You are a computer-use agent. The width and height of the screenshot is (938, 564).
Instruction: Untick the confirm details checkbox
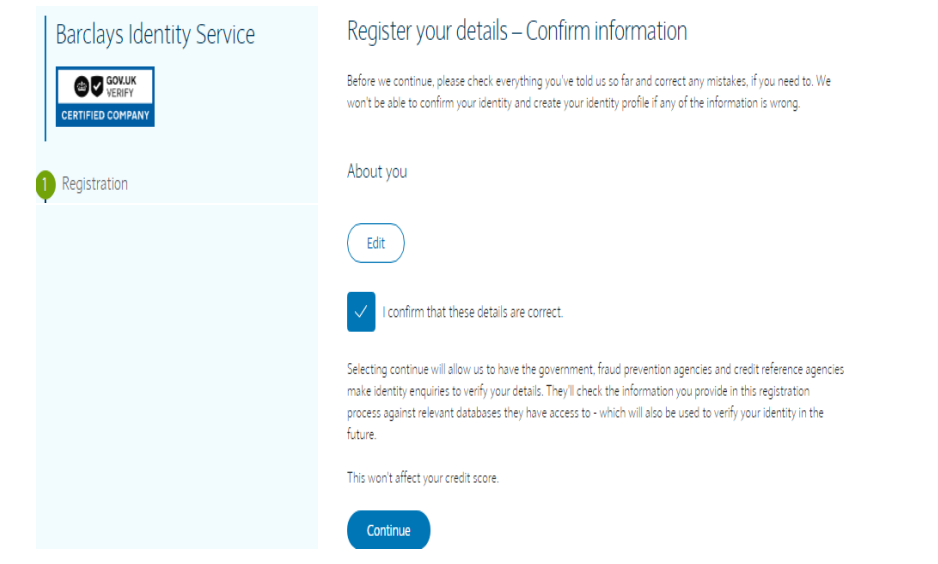tap(361, 312)
